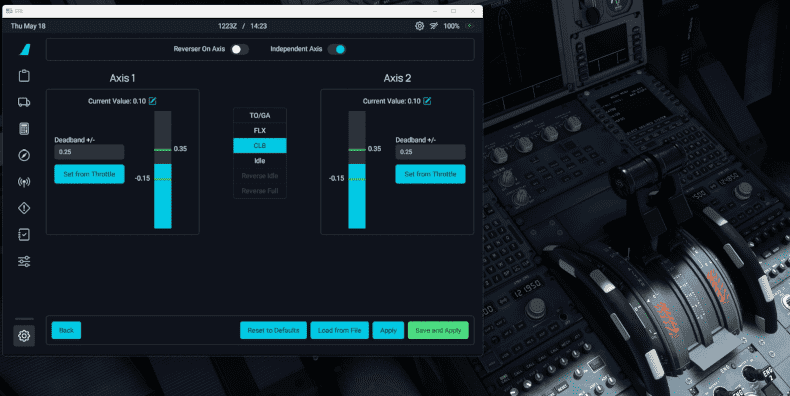Click the Axis 1 current value edit icon
Image resolution: width=790 pixels, height=396 pixels.
coord(152,101)
